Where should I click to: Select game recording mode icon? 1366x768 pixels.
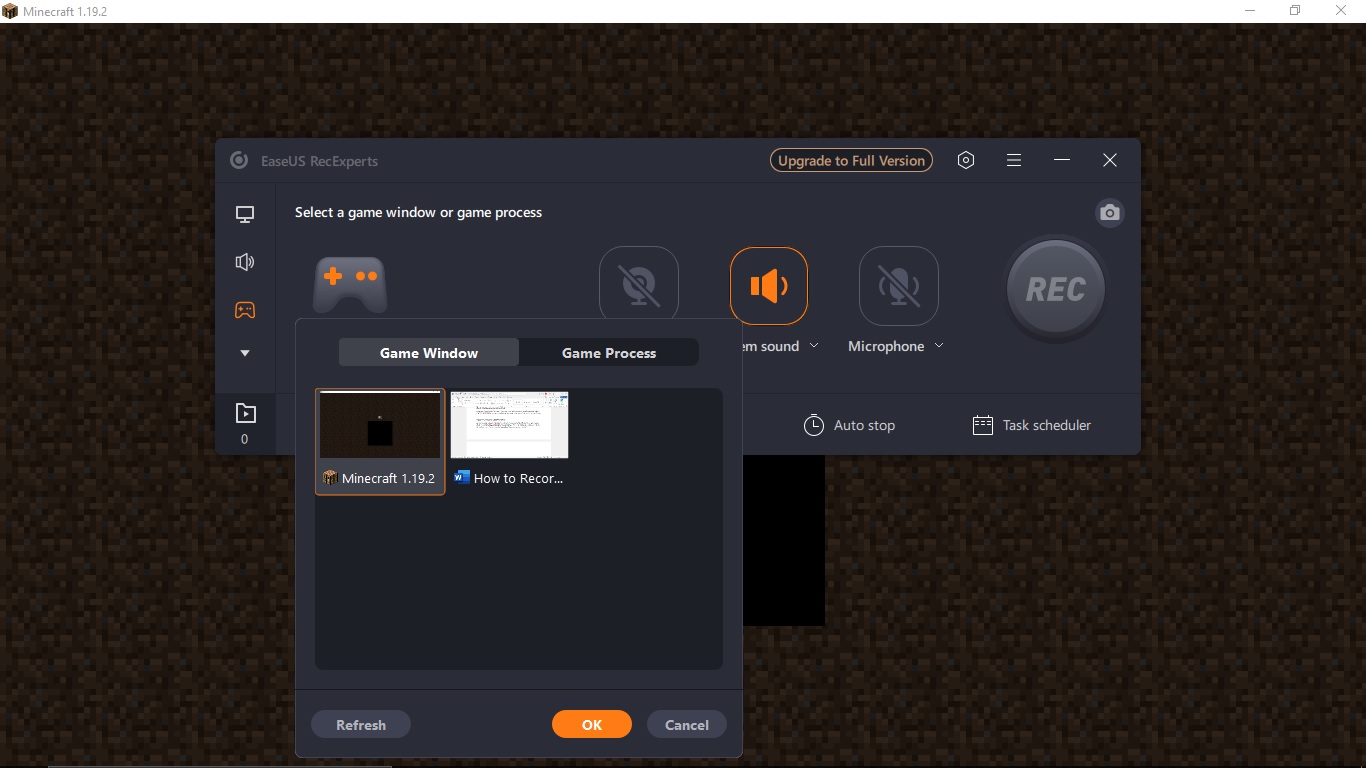244,310
